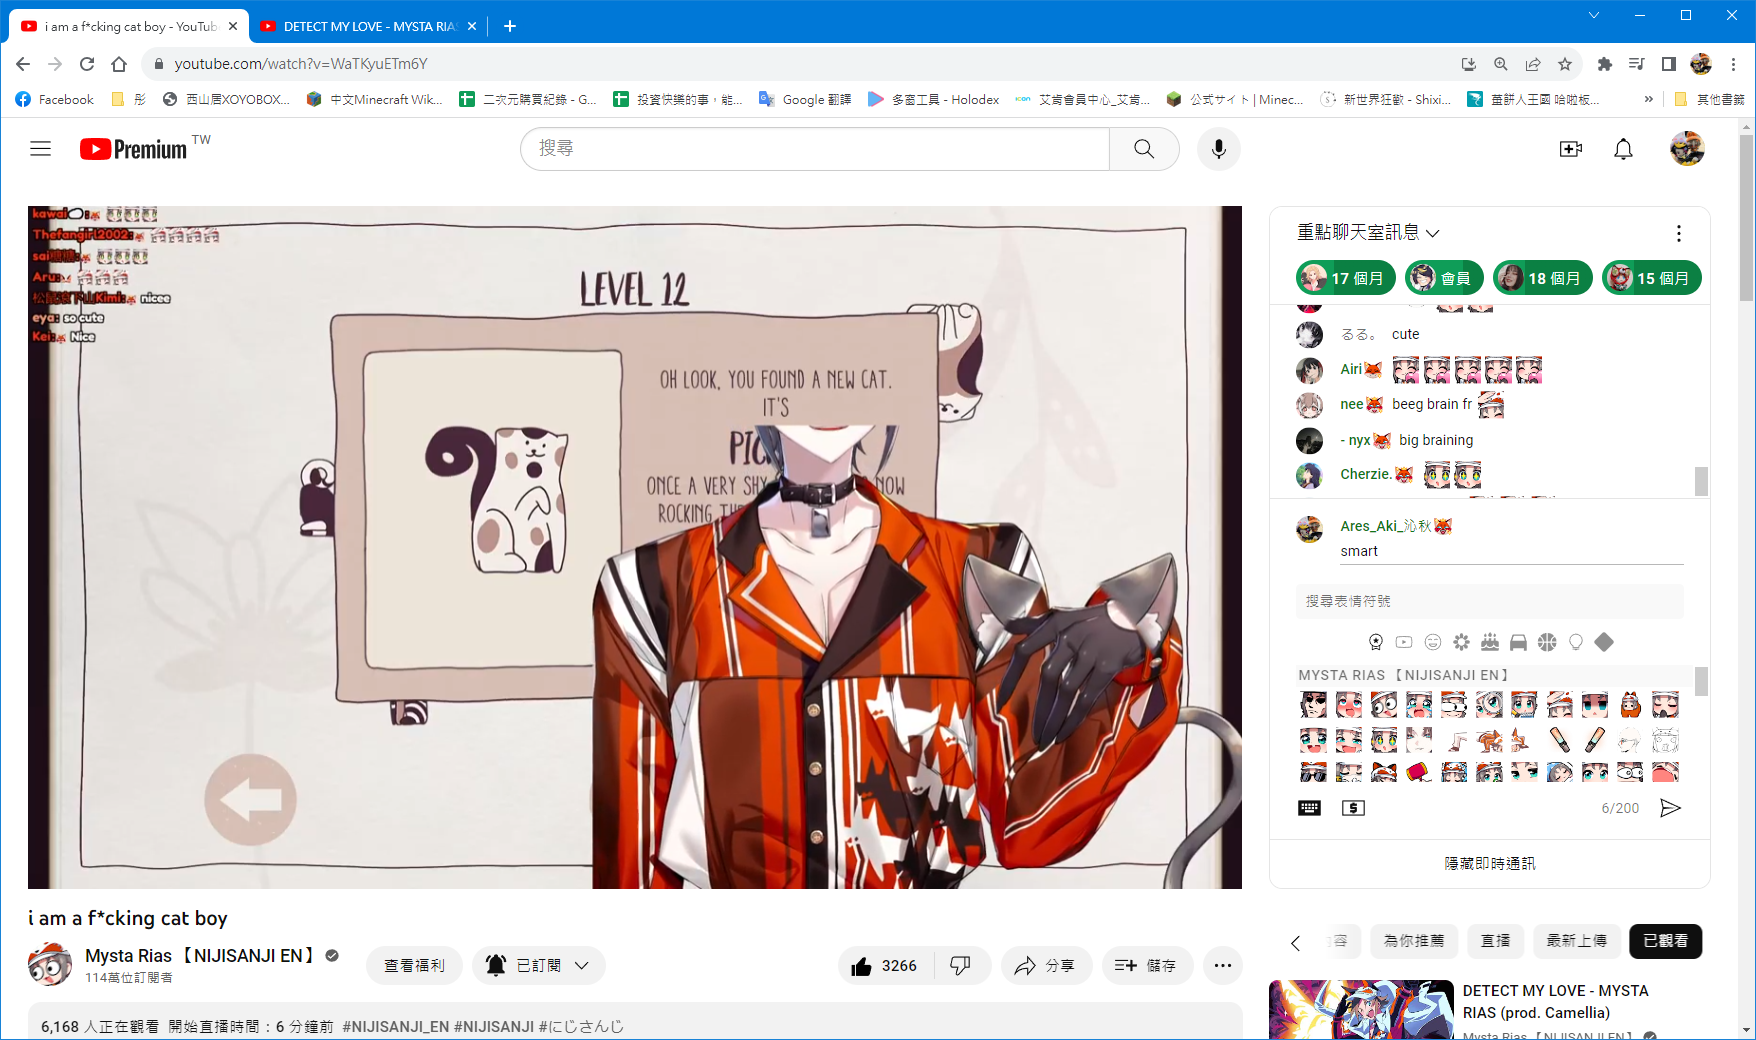
Task: Focus the YouTube search input field
Action: 815,149
